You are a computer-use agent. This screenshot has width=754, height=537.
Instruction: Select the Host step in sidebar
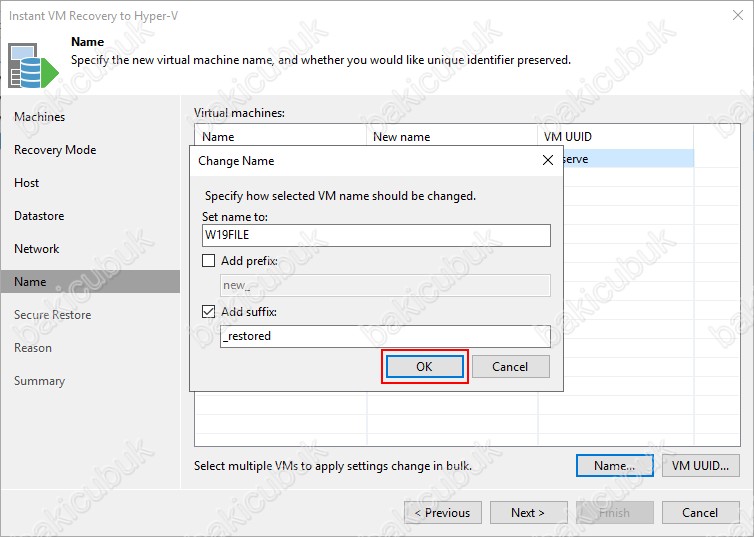click(27, 183)
